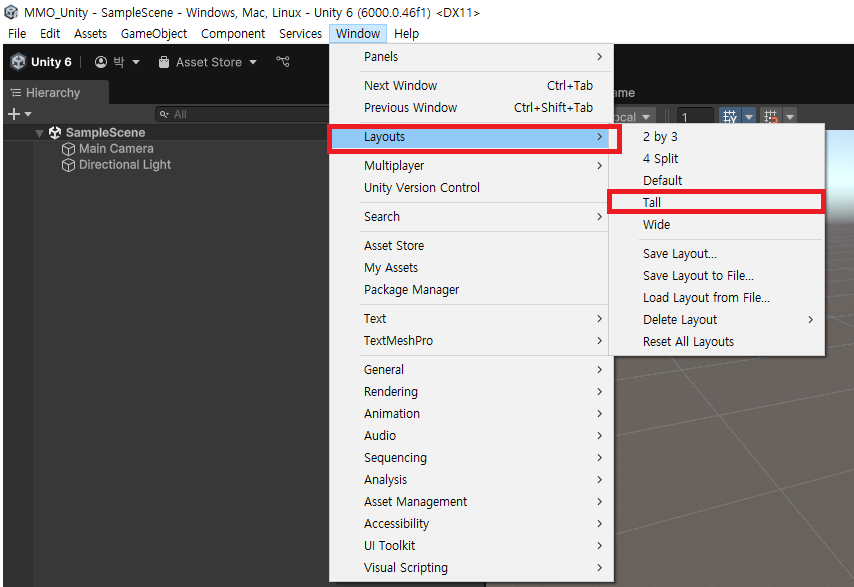
Task: Open the Analysis submenu
Action: [x=472, y=480]
